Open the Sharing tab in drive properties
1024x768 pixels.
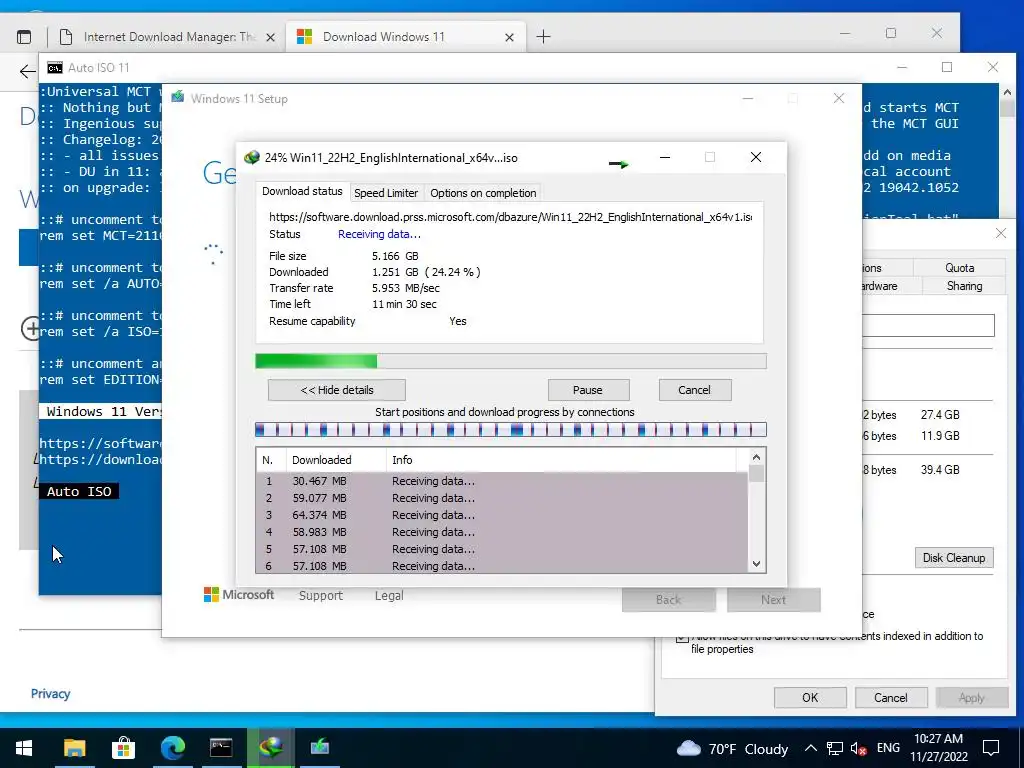964,286
